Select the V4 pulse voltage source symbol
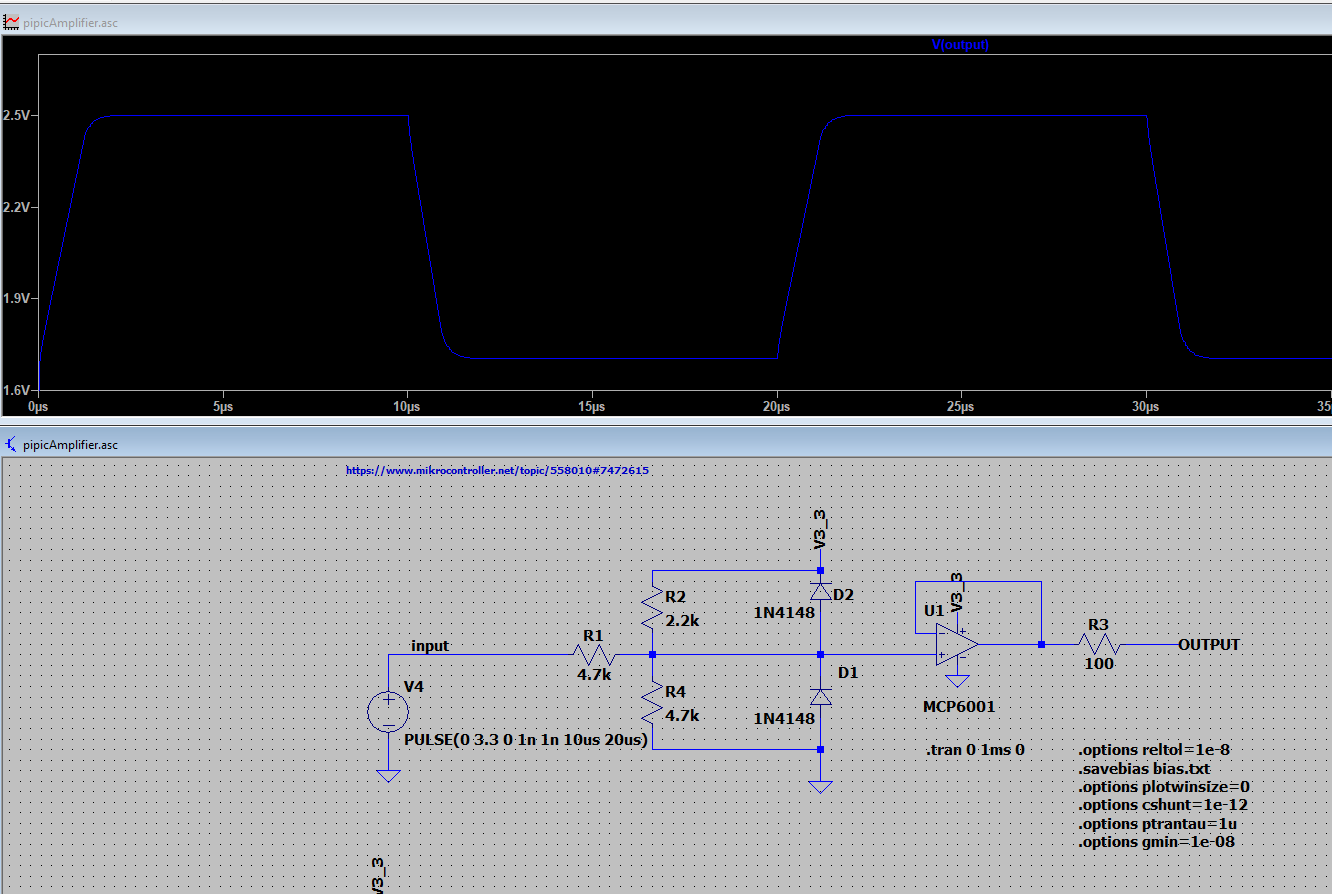The height and width of the screenshot is (894, 1332). [389, 711]
